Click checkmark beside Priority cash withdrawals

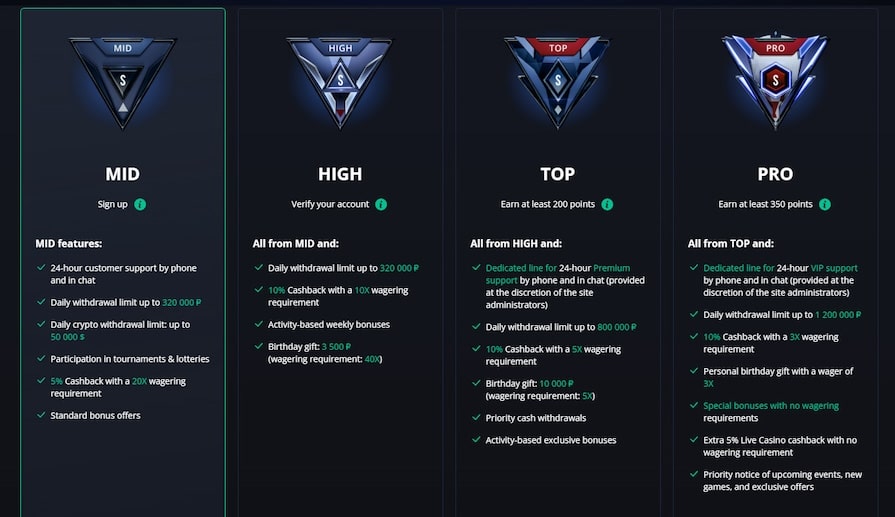tap(476, 418)
